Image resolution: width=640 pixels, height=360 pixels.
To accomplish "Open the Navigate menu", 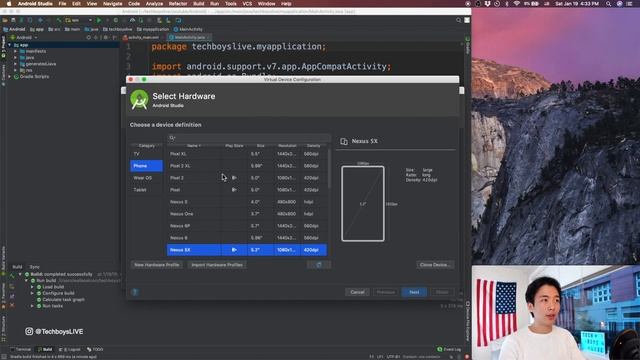I will pyautogui.click(x=112, y=4).
